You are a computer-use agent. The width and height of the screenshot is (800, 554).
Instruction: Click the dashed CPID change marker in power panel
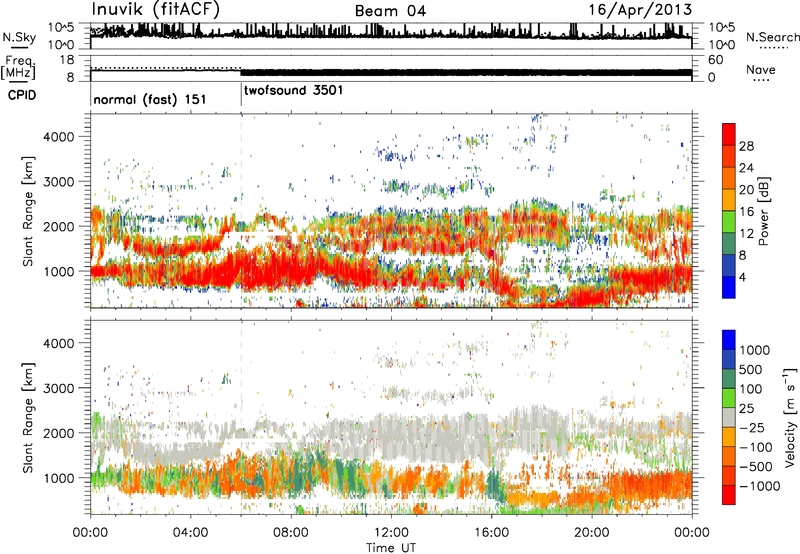(x=241, y=211)
